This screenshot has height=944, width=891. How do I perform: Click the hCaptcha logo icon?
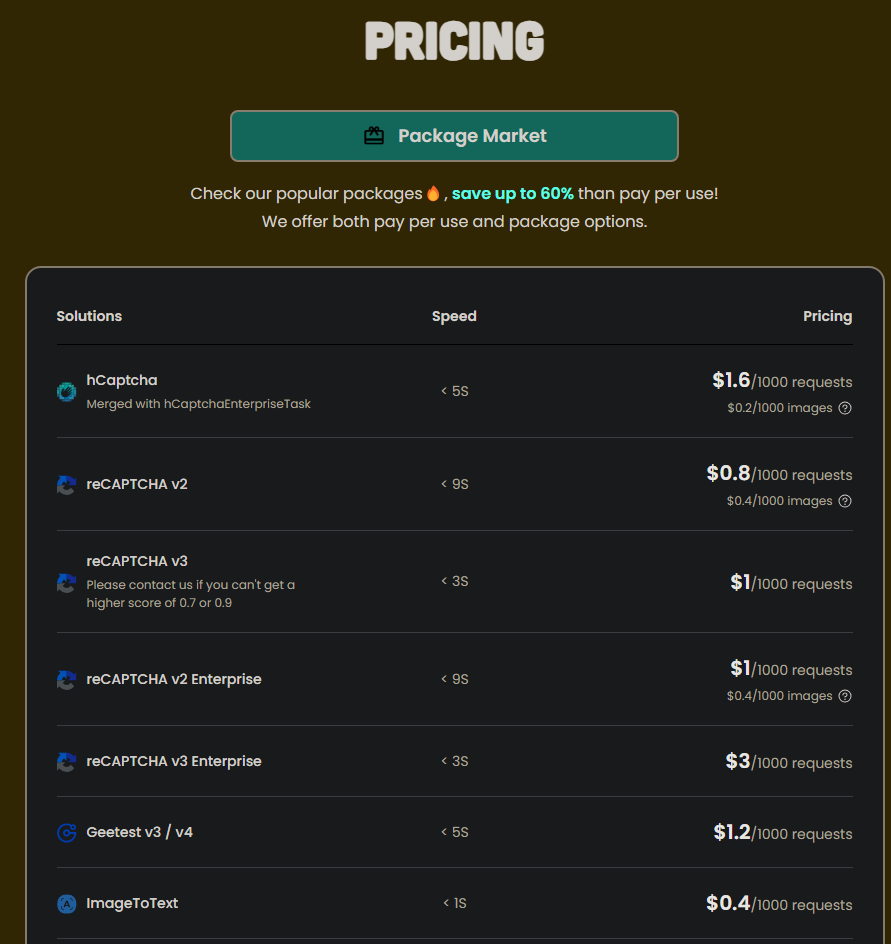[x=66, y=392]
